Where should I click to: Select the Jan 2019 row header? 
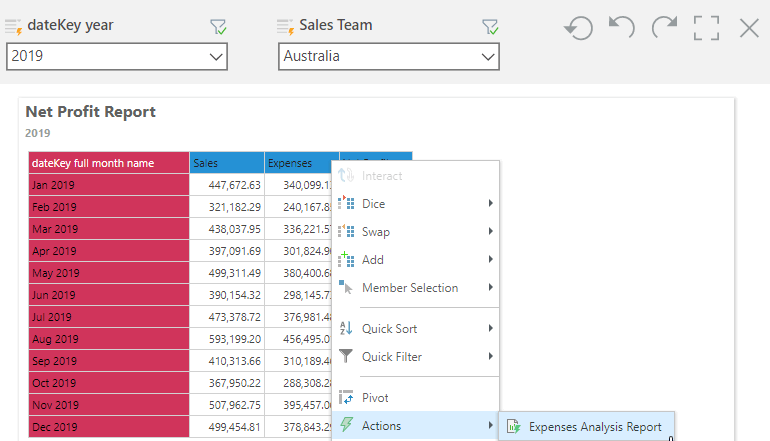[x=109, y=185]
